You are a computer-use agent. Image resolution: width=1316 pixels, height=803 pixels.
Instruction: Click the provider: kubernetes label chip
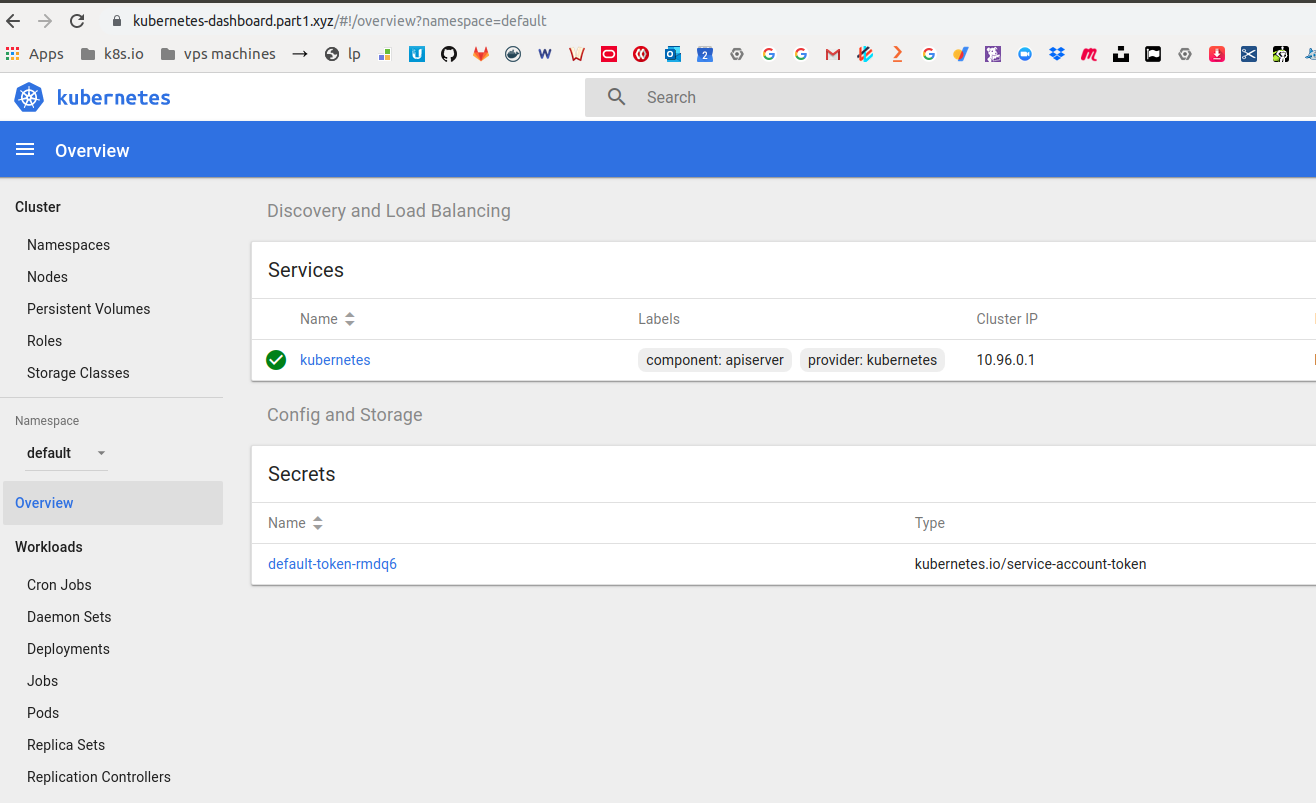(872, 360)
